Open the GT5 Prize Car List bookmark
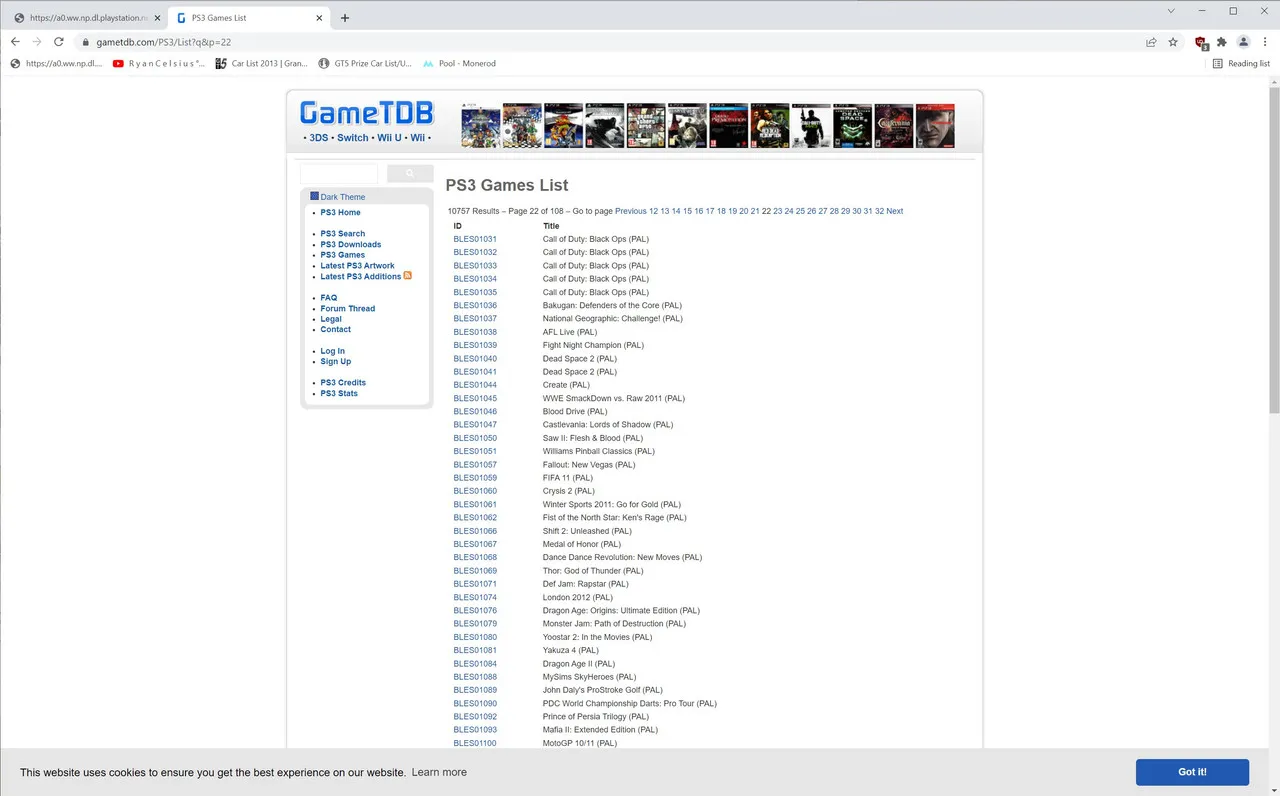The image size is (1280, 796). (365, 63)
